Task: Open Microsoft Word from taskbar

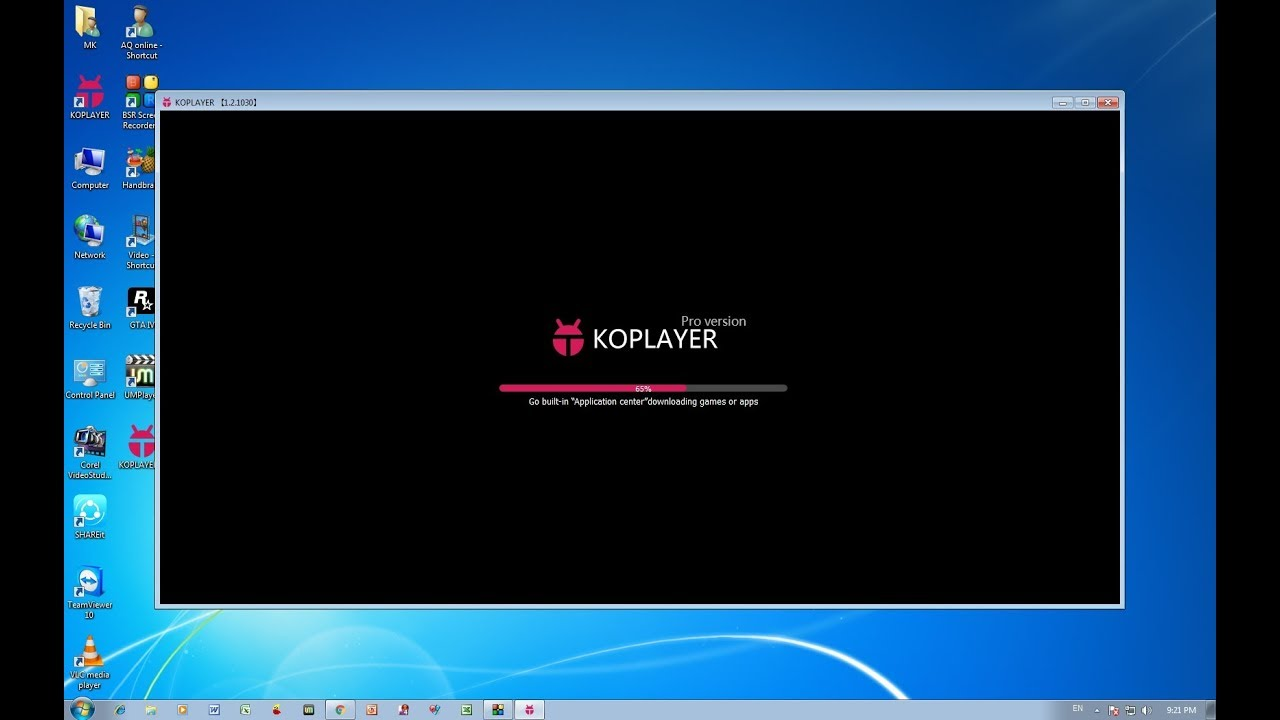Action: tap(214, 710)
